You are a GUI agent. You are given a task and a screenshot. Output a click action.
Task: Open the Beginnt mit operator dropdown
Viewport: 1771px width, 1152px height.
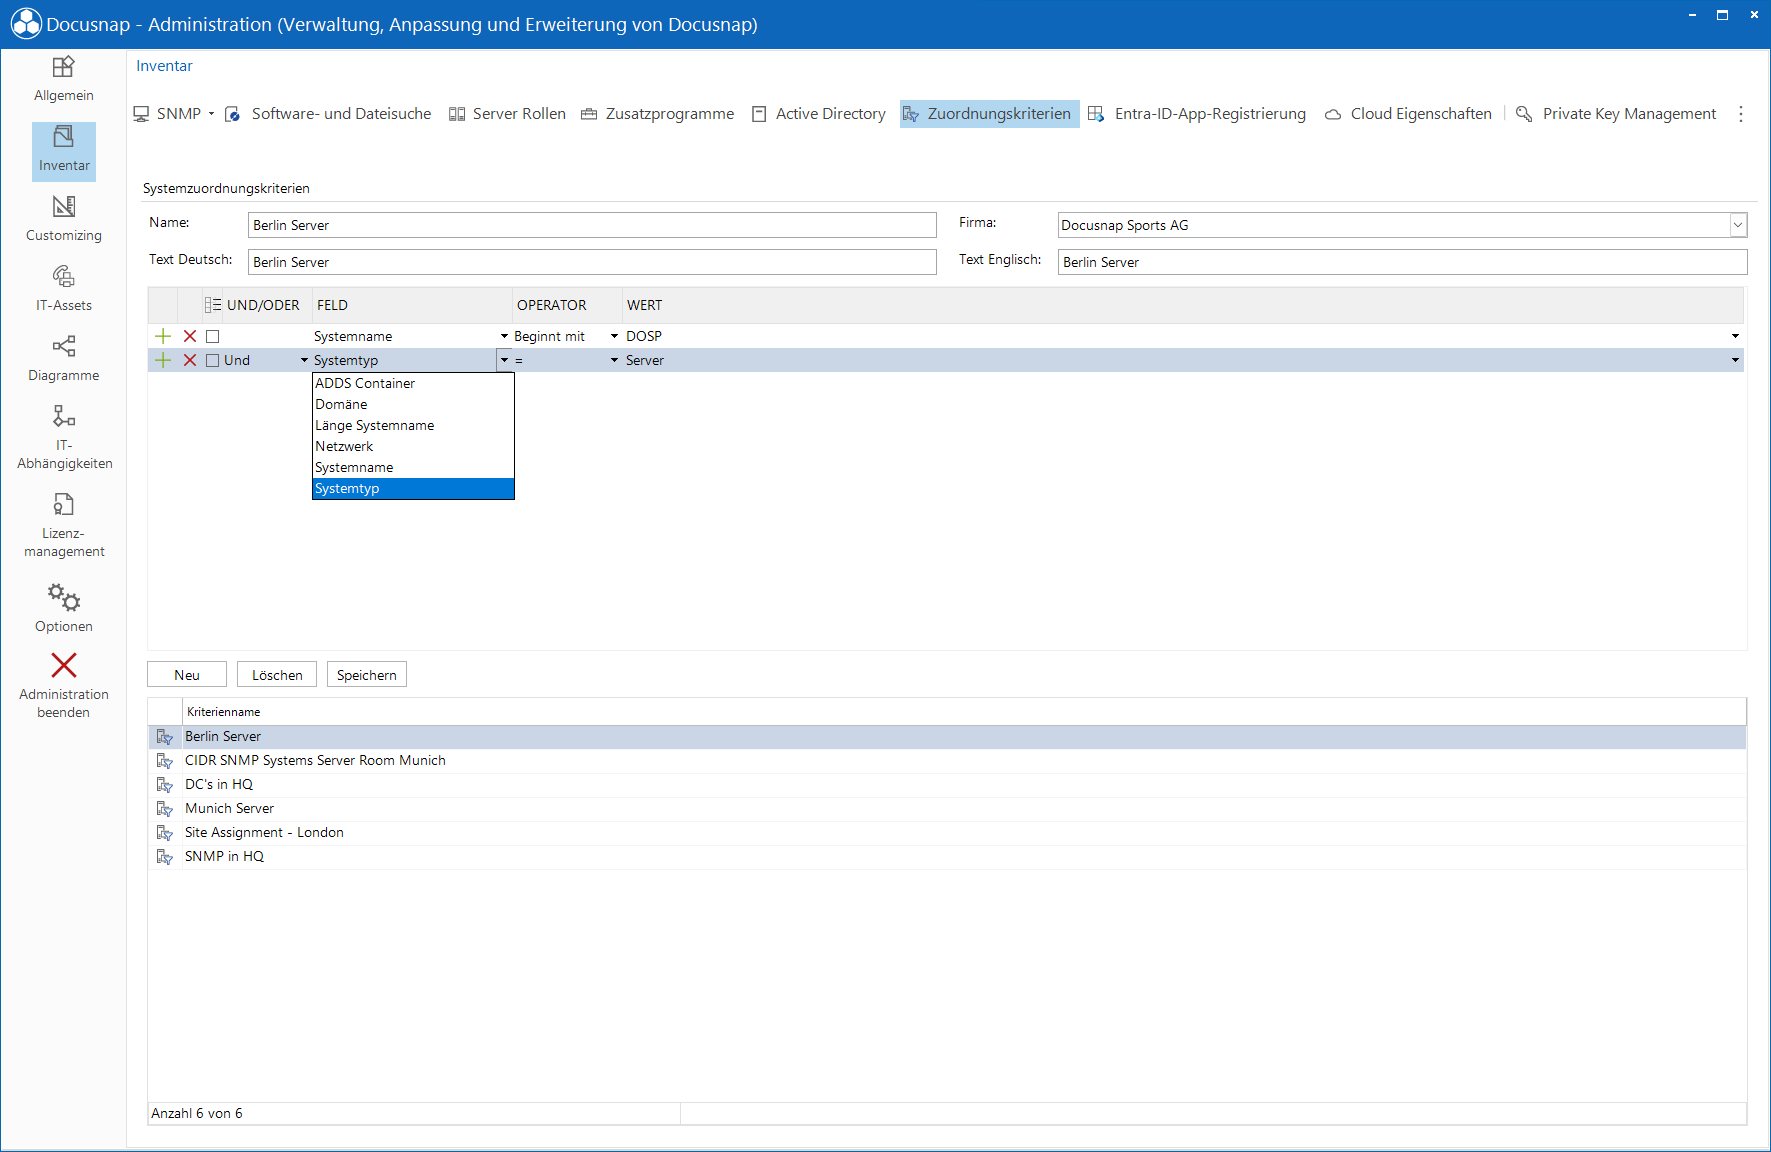tap(614, 336)
